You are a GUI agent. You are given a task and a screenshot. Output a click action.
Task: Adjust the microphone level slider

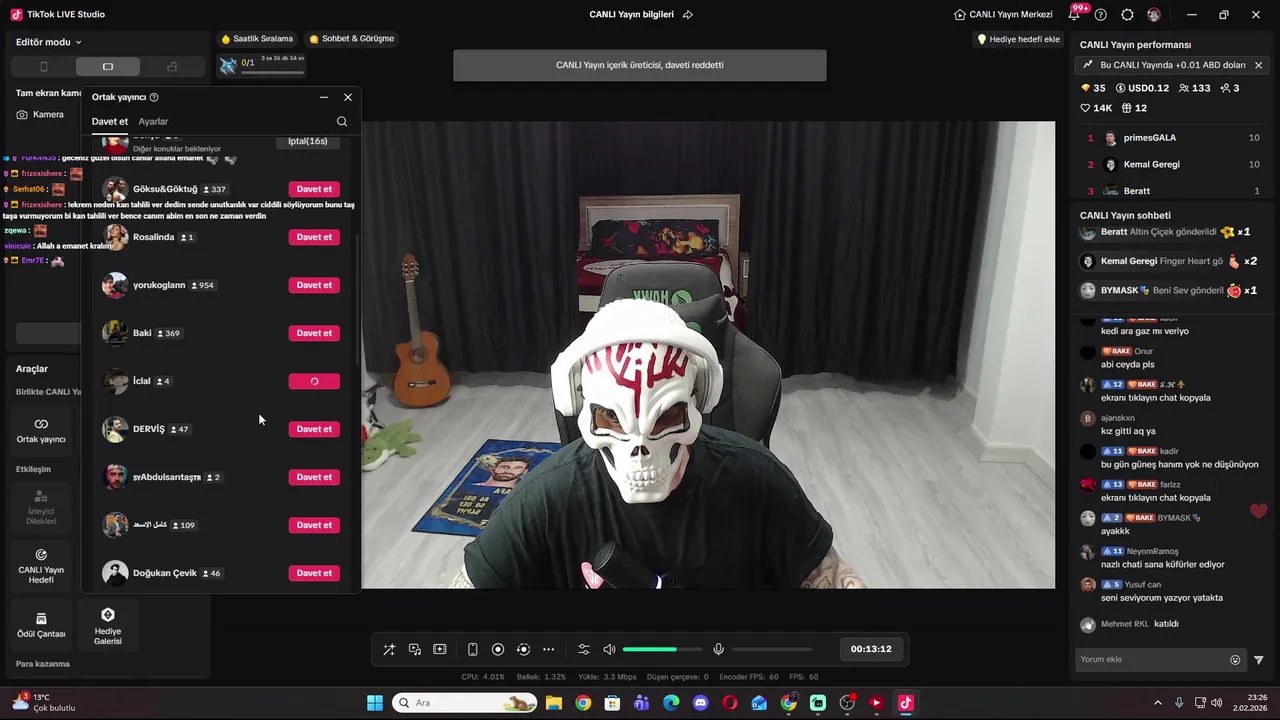(x=772, y=649)
